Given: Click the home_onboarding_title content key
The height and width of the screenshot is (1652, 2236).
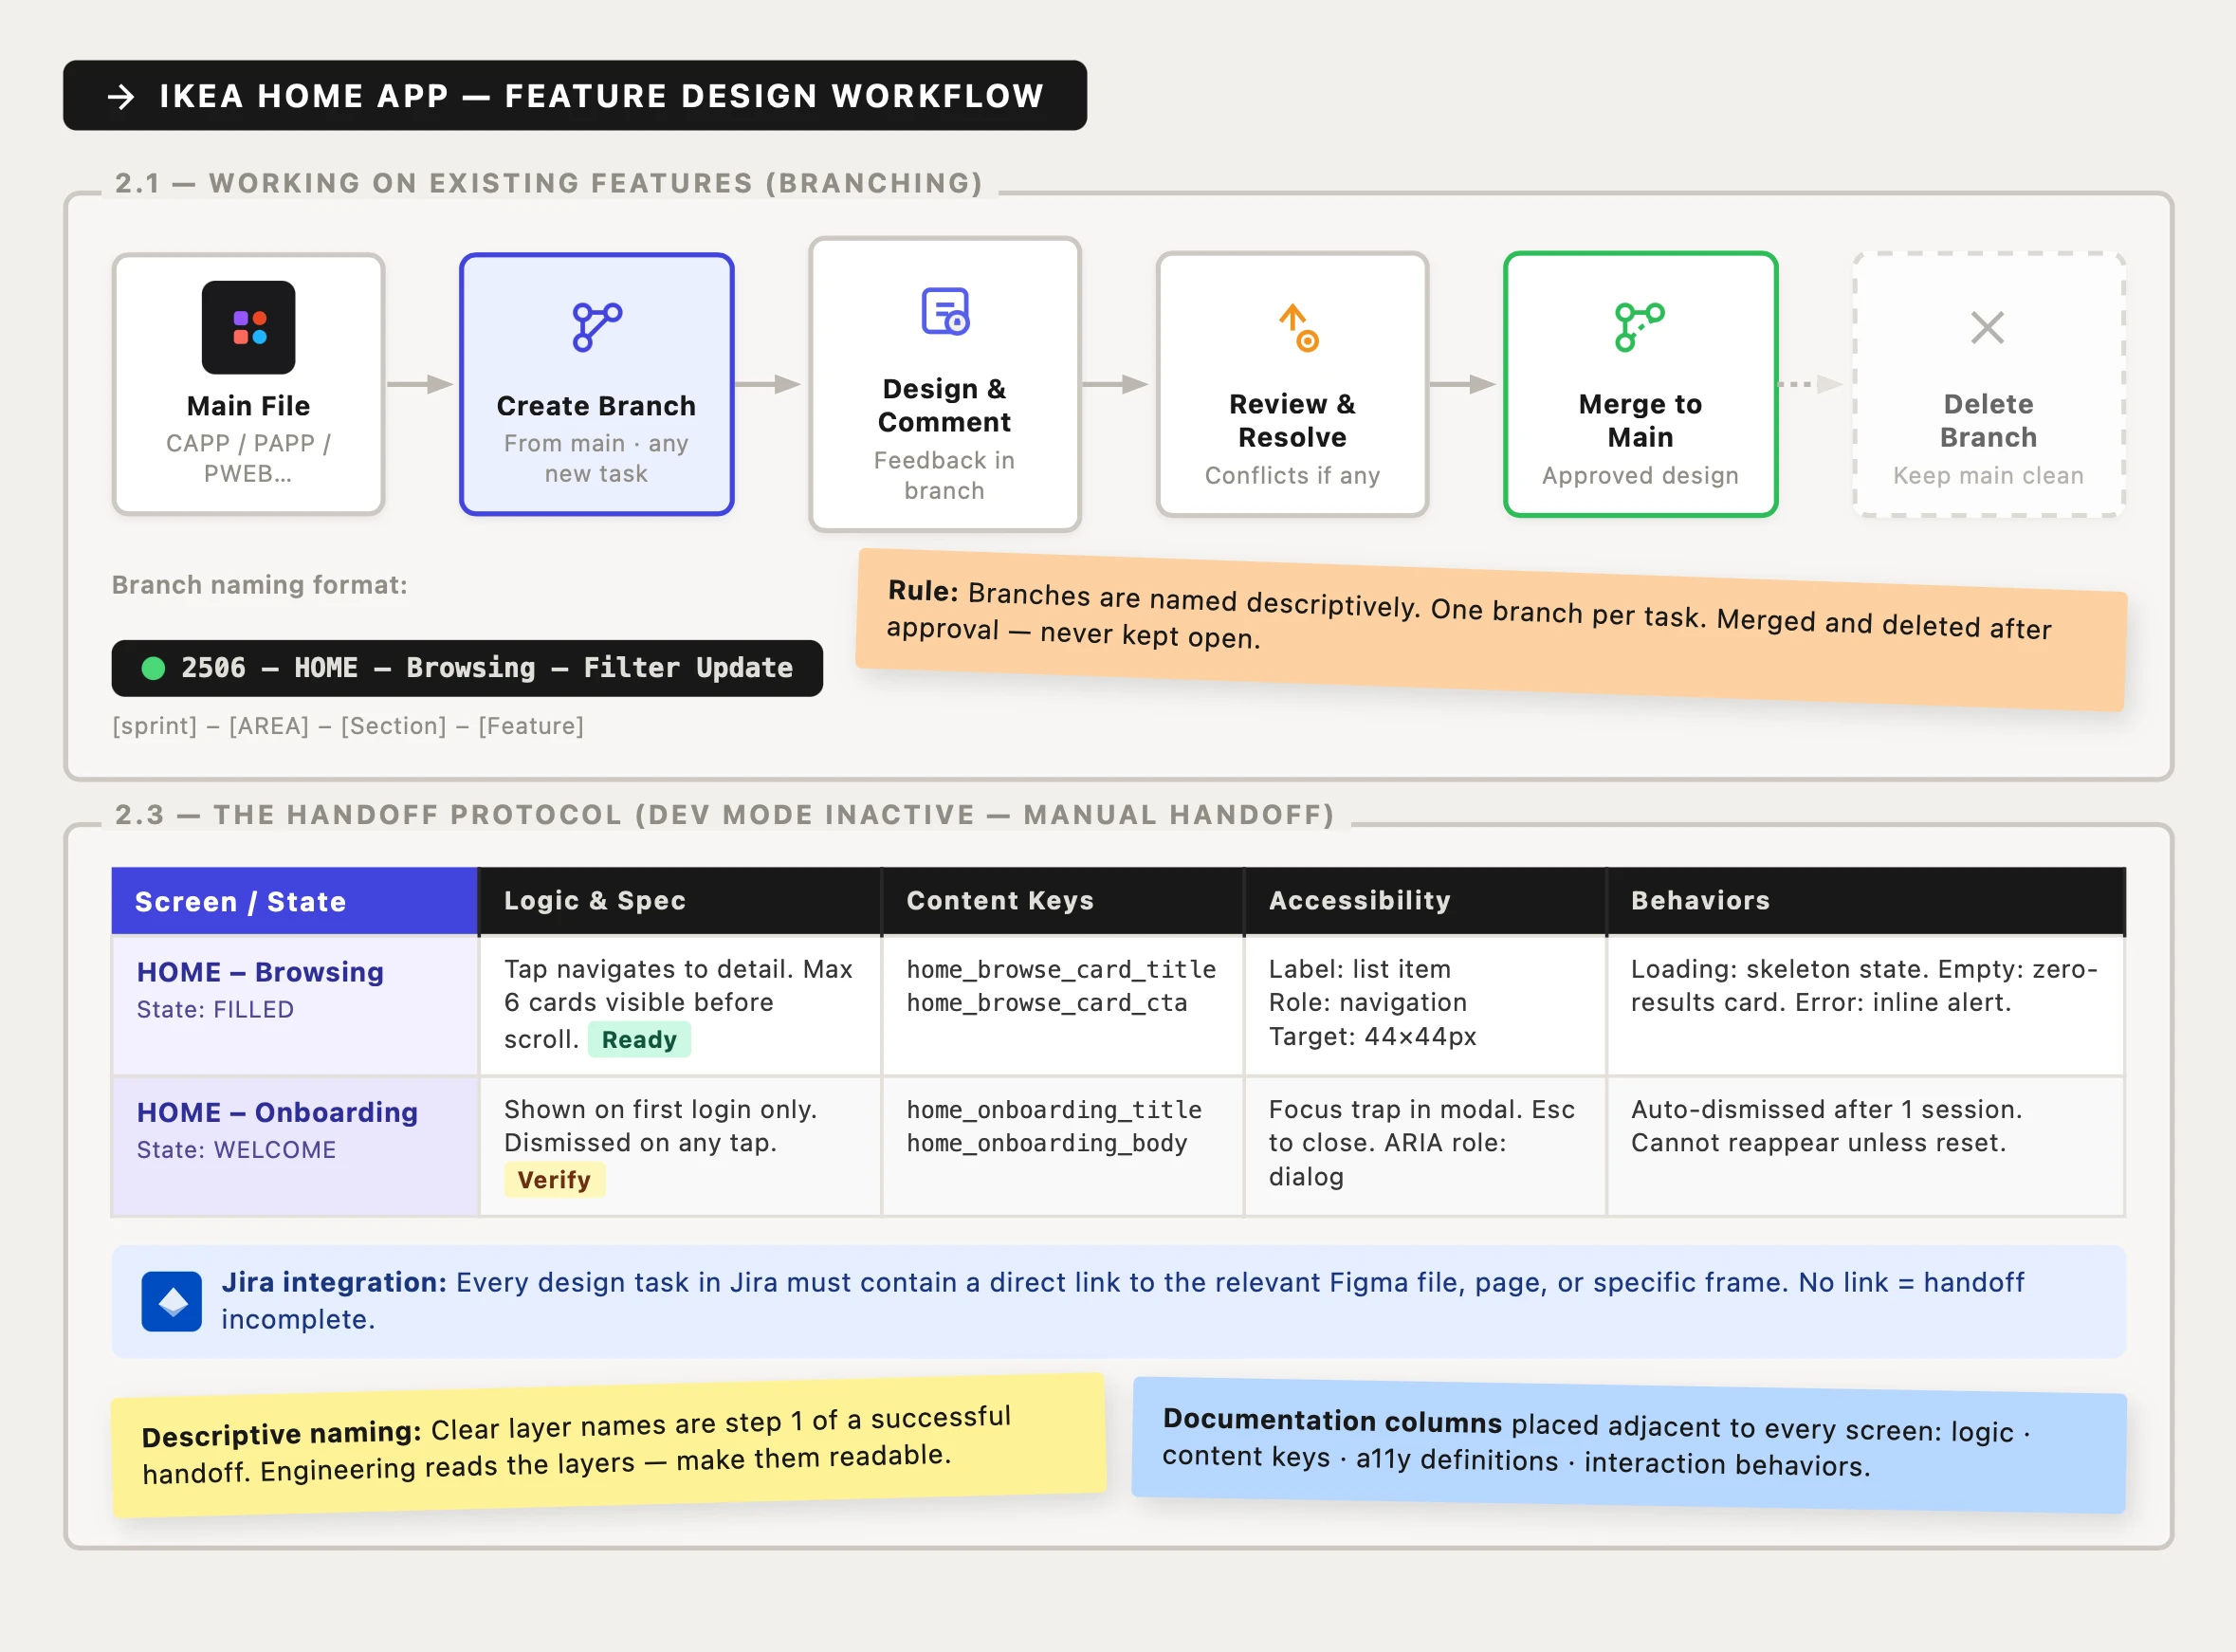Looking at the screenshot, I should (1054, 1109).
